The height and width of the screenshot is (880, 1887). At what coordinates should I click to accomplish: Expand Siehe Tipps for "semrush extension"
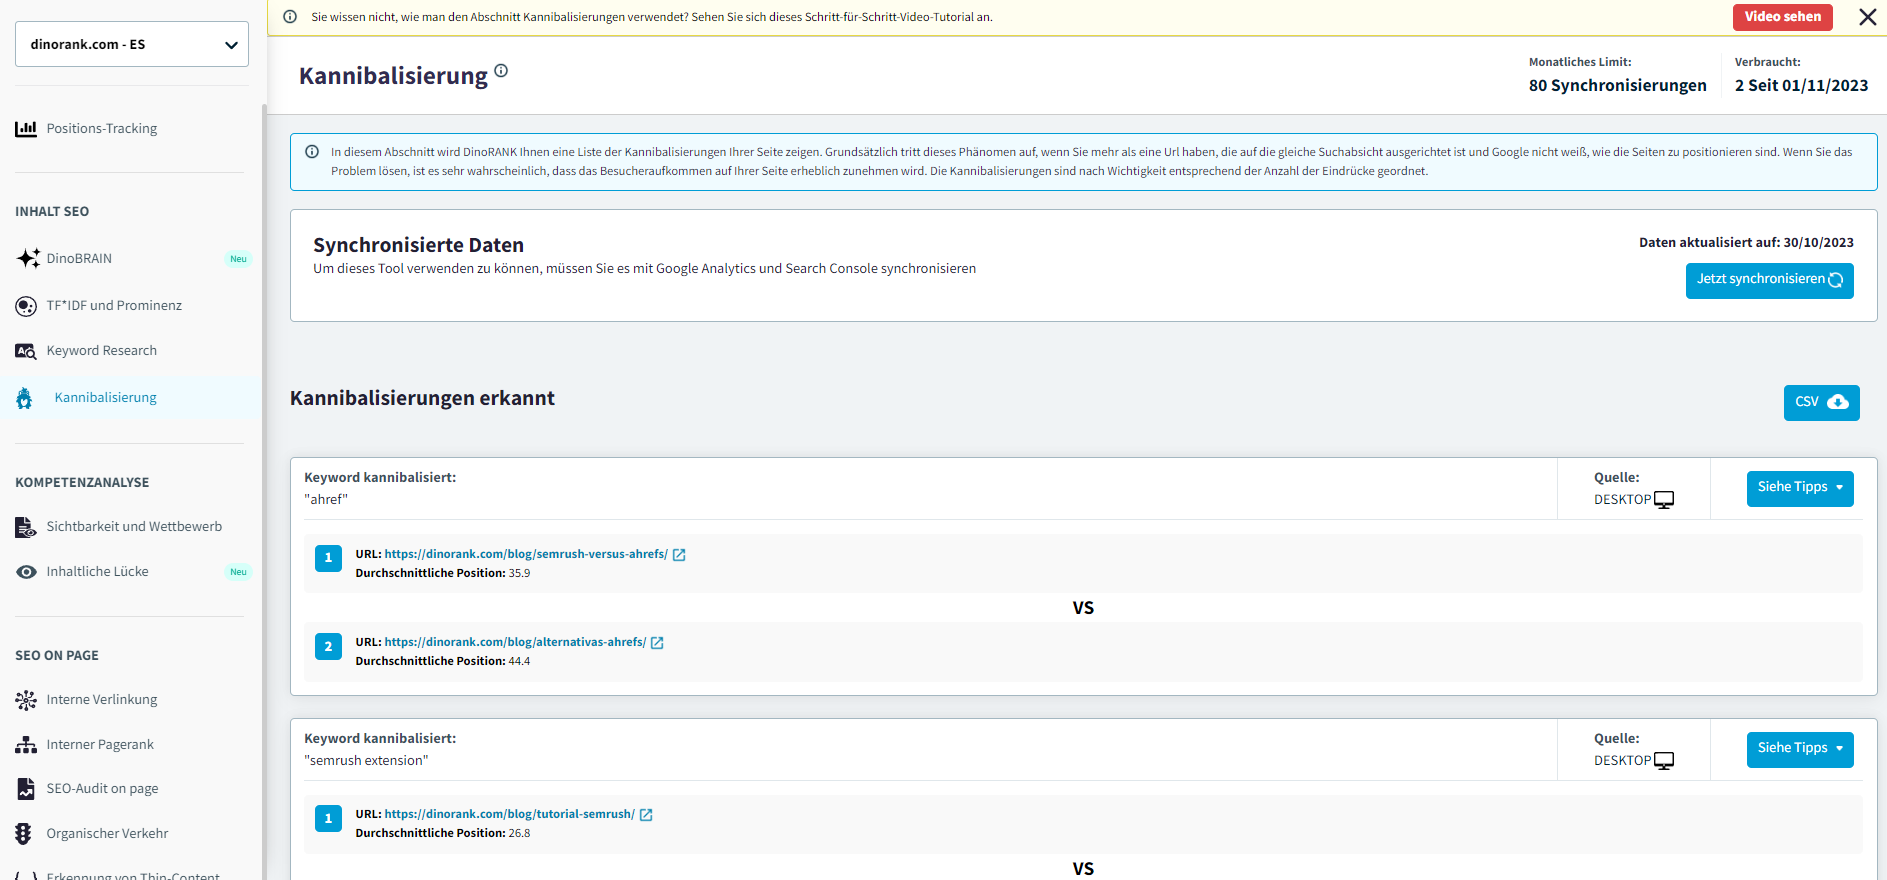1799,749
